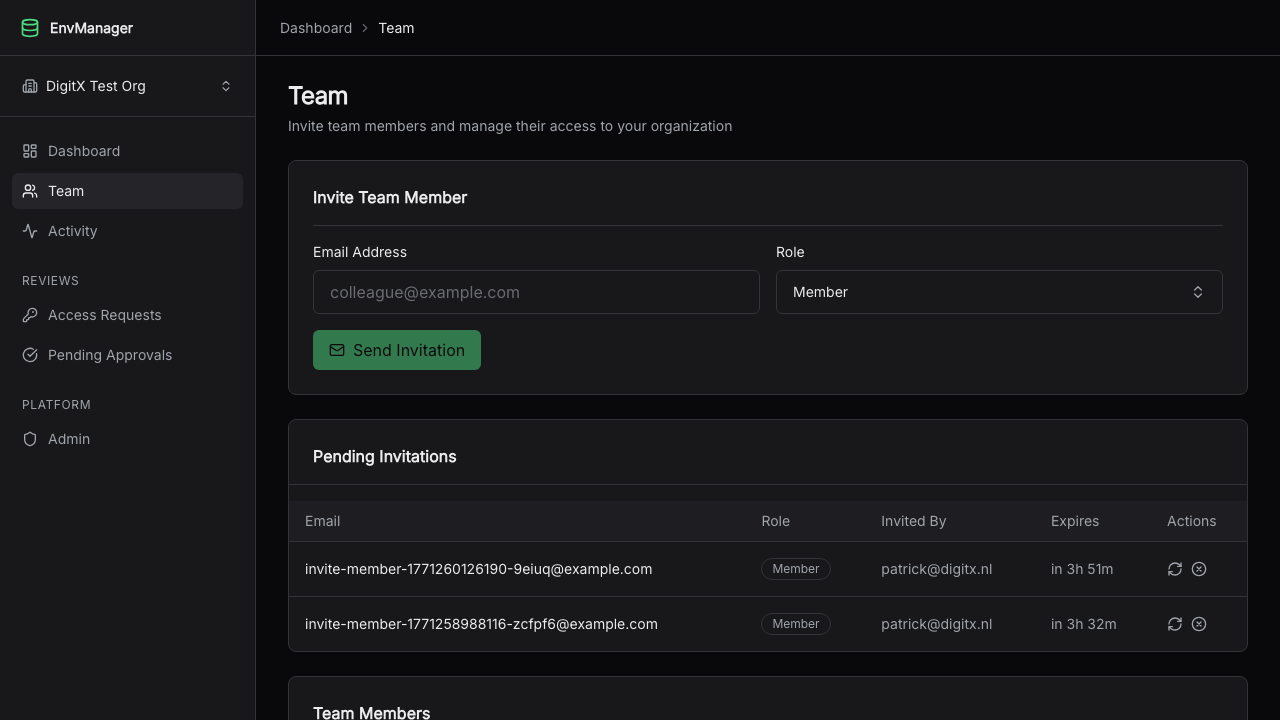Click the Activity pulse icon in sidebar
The height and width of the screenshot is (720, 1280).
pyautogui.click(x=30, y=231)
